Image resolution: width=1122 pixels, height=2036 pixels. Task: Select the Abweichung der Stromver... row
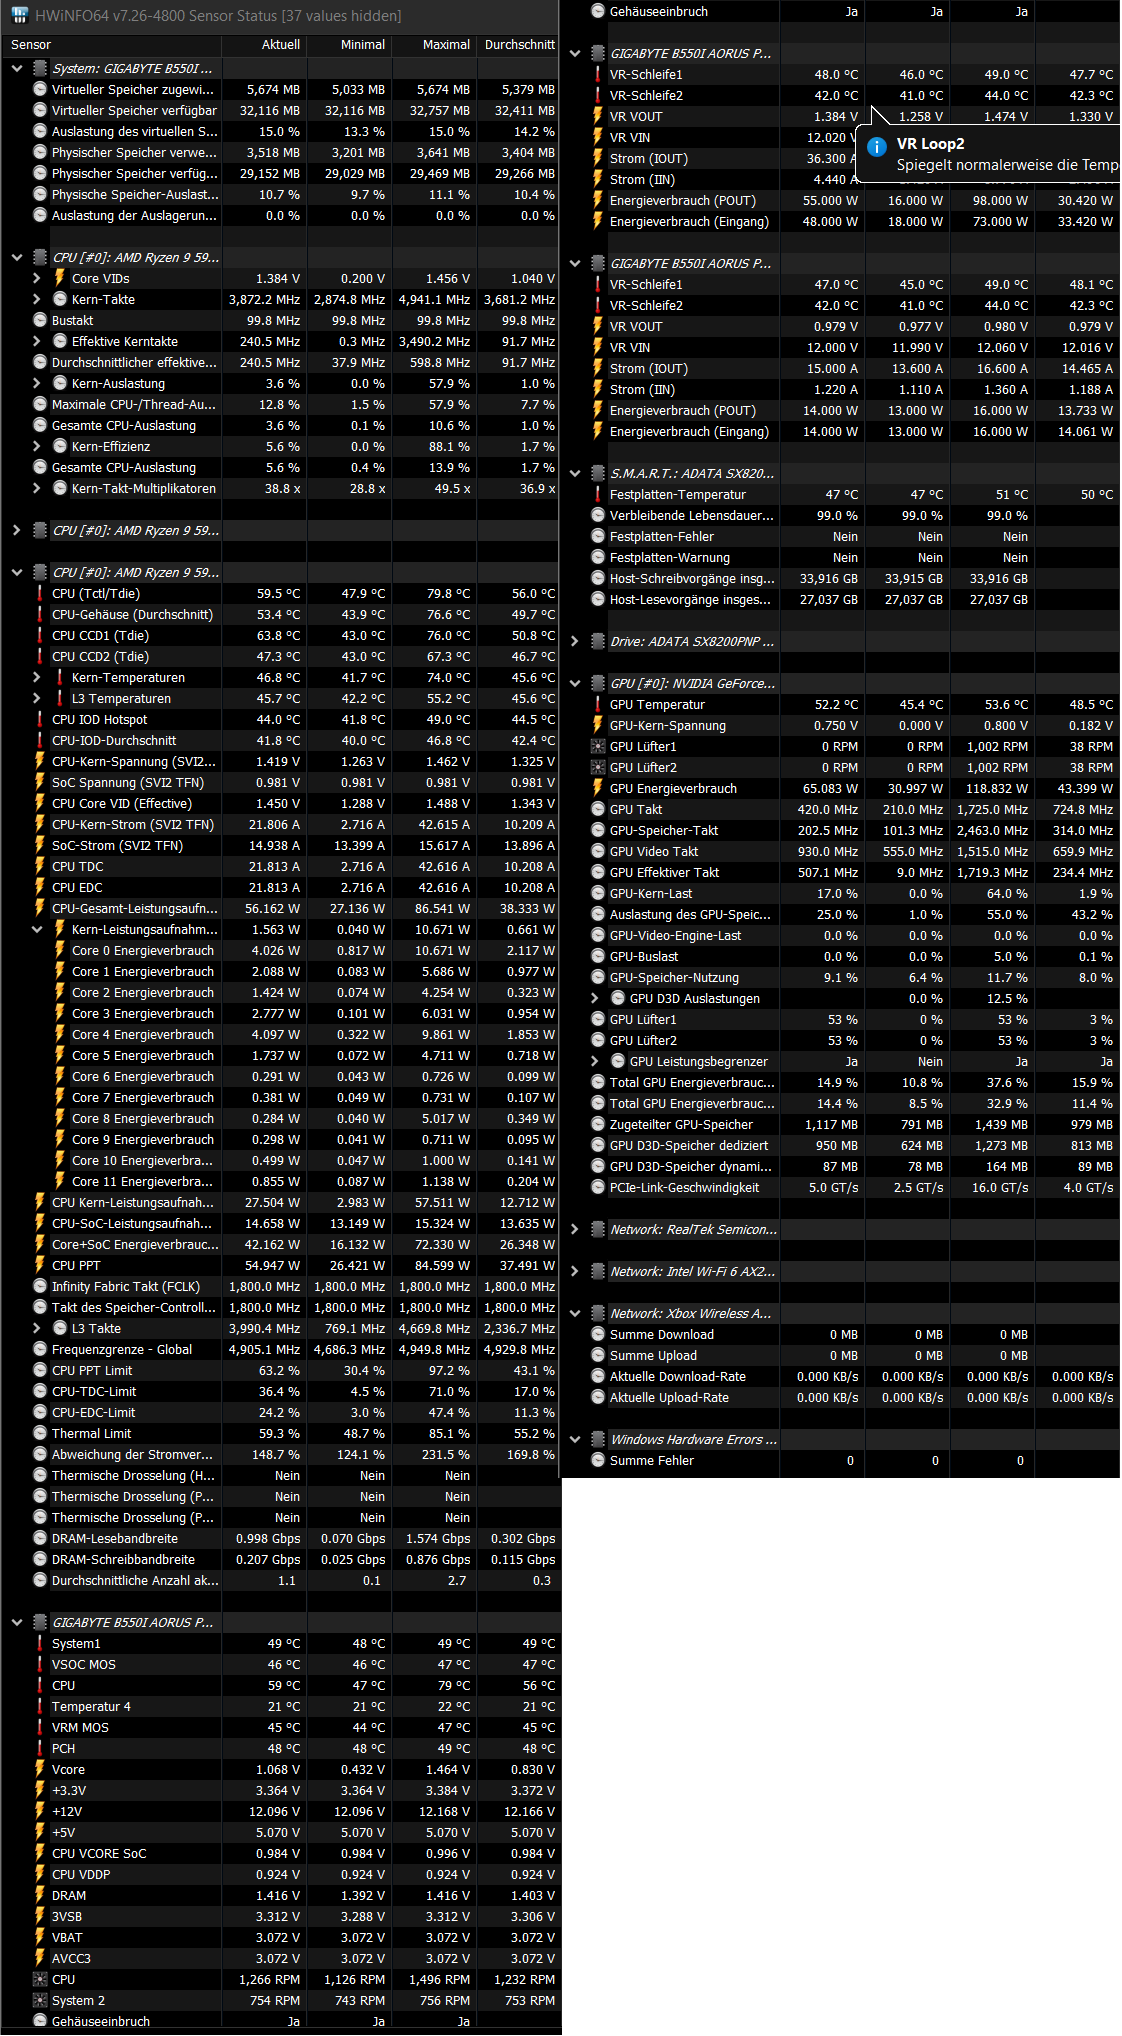pos(280,1454)
